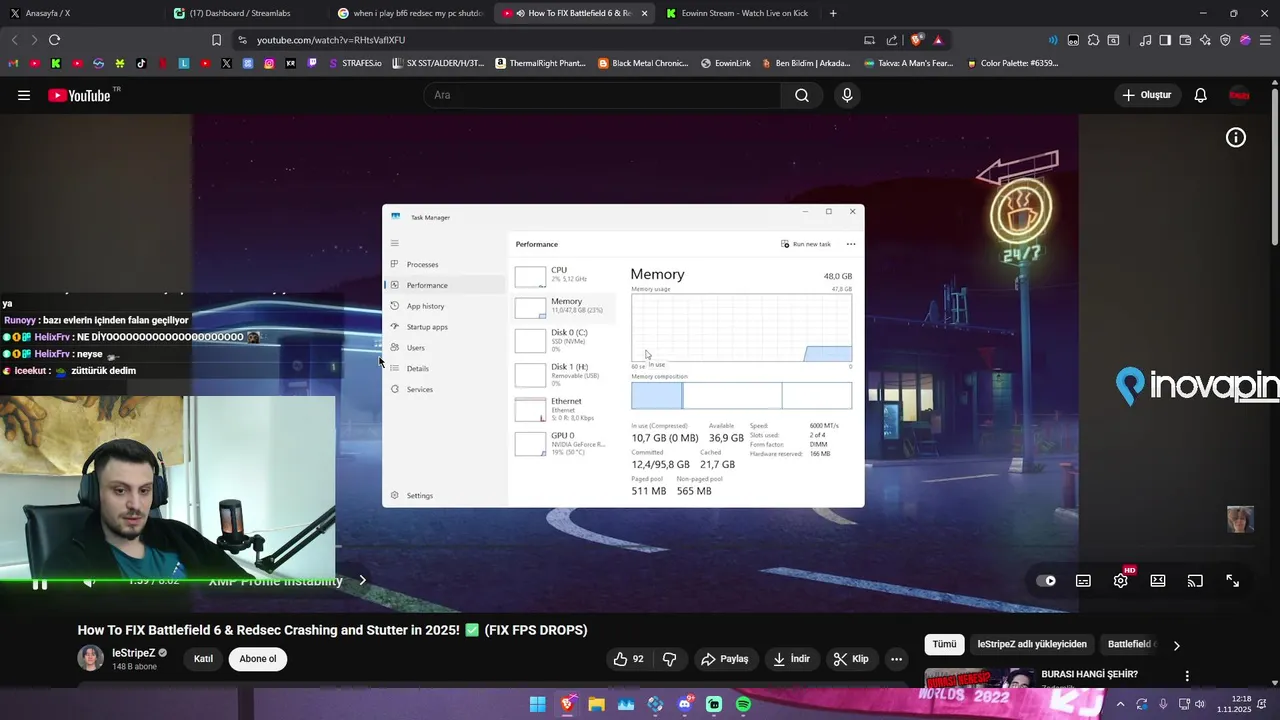This screenshot has width=1280, height=720.
Task: Switch to the bf6 redsec search tab
Action: 410,13
